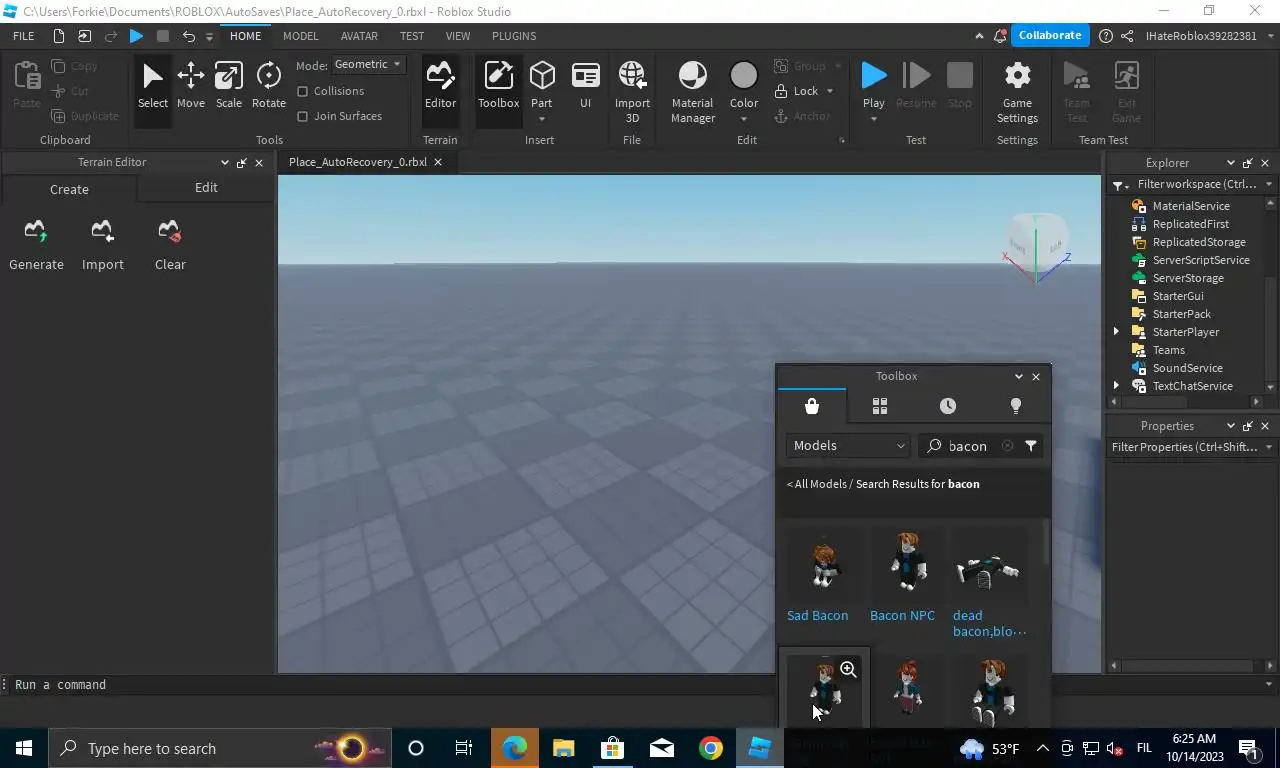Viewport: 1280px width, 768px height.
Task: Toggle the Join Surfaces checkbox
Action: (x=302, y=116)
